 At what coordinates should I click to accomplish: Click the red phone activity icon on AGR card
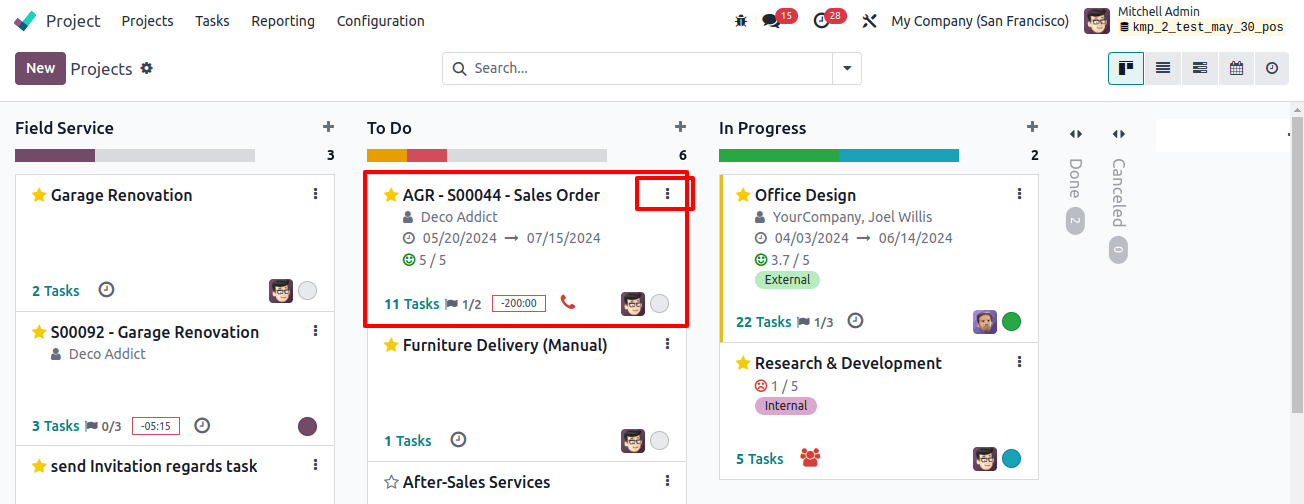(568, 302)
